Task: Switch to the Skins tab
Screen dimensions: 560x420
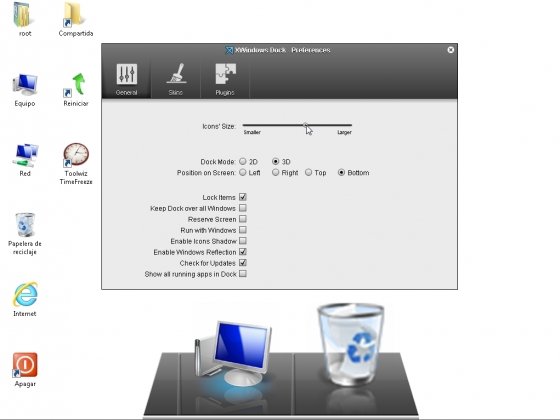Action: click(175, 79)
